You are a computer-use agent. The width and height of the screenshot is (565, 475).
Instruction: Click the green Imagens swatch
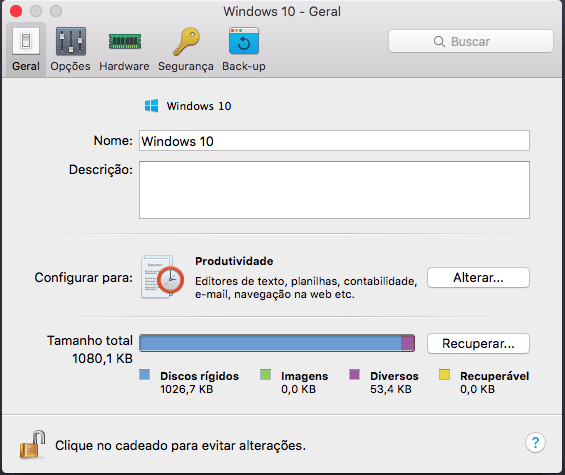tap(266, 374)
